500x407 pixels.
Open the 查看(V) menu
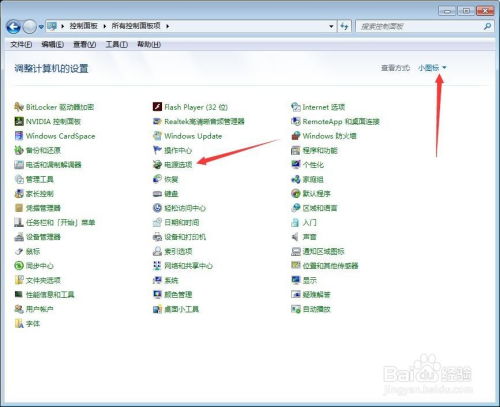[85, 44]
